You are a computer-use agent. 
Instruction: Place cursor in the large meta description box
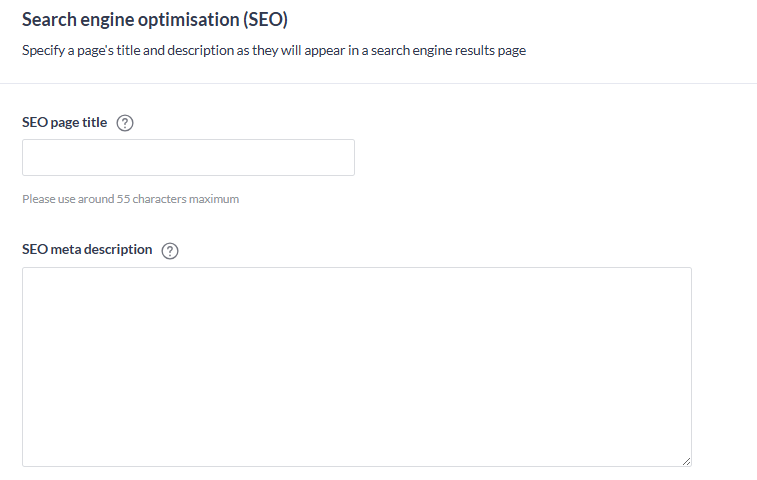pyautogui.click(x=356, y=366)
